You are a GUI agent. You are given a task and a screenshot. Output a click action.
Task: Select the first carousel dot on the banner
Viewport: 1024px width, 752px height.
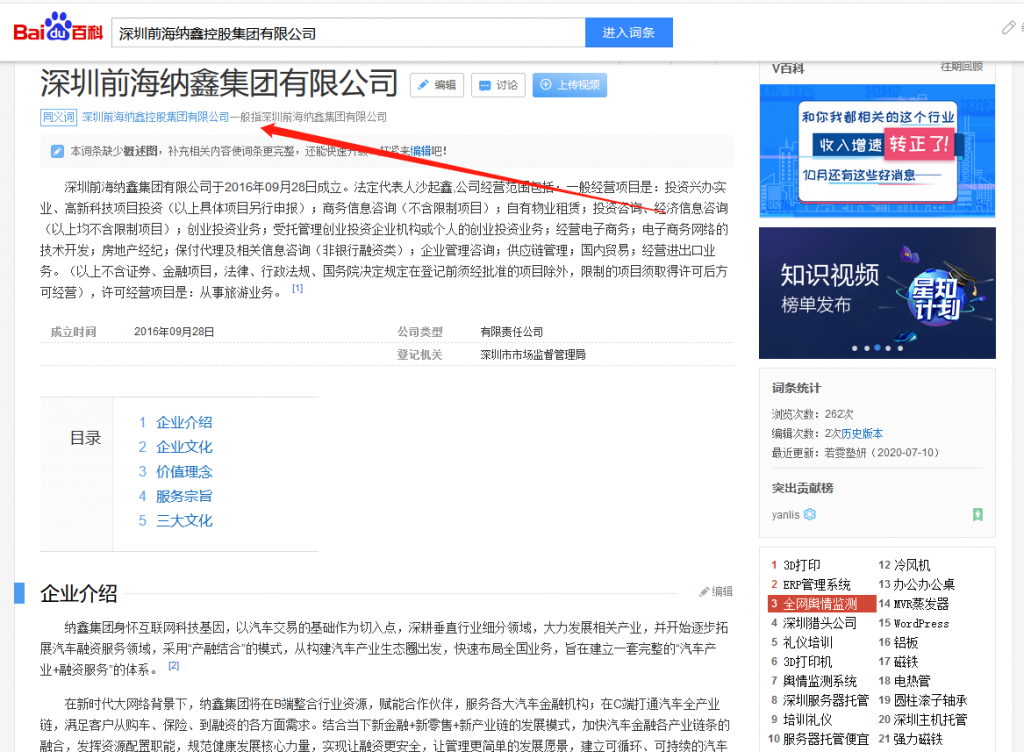click(x=855, y=348)
